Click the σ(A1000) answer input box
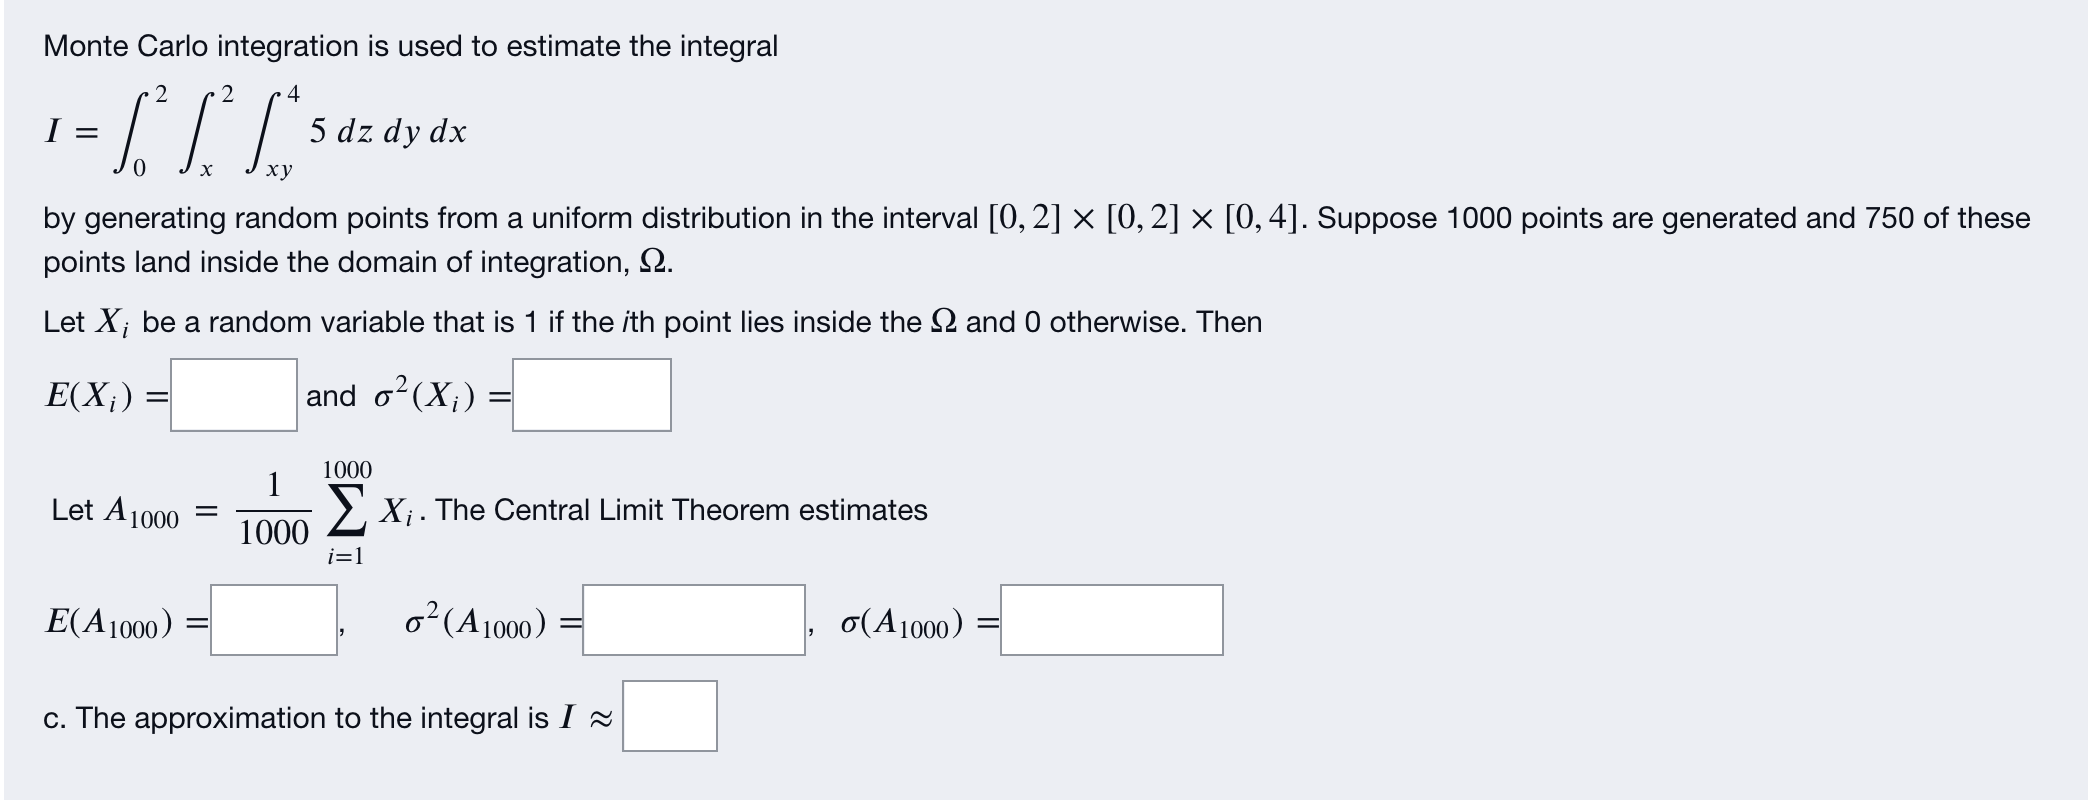This screenshot has width=2090, height=802. pyautogui.click(x=1111, y=621)
